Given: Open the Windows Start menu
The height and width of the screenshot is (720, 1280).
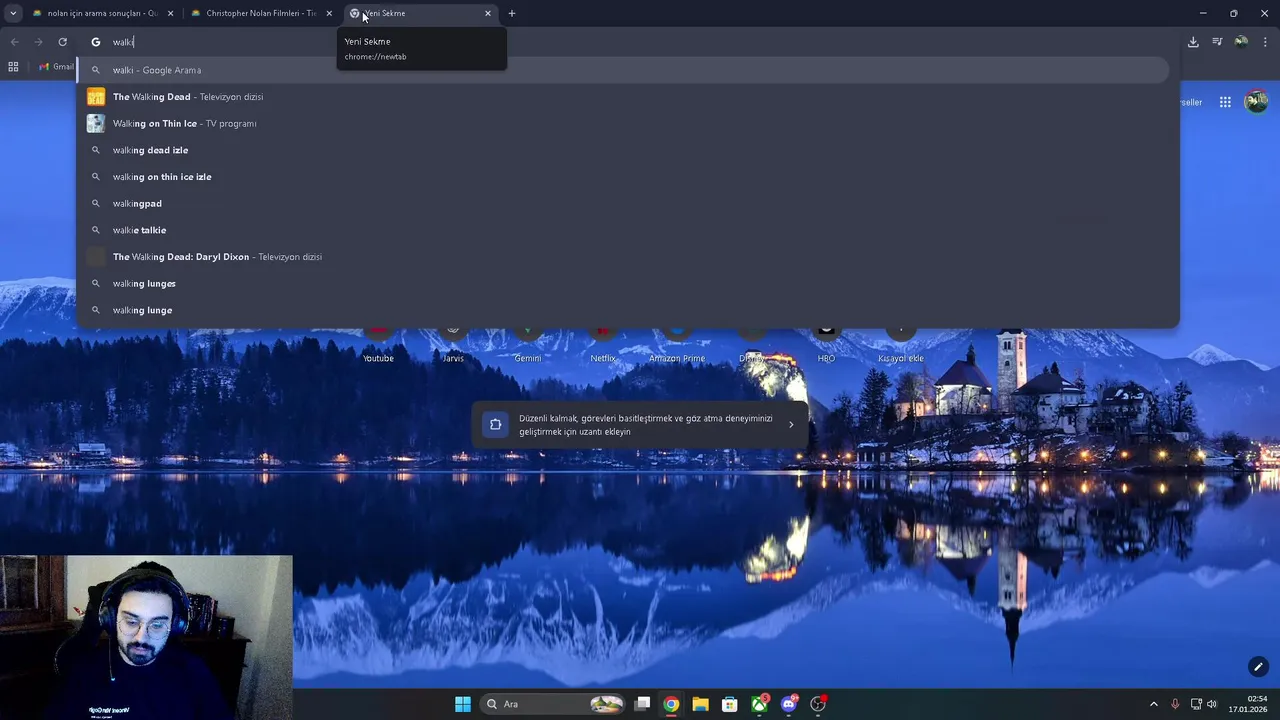Looking at the screenshot, I should [x=463, y=704].
